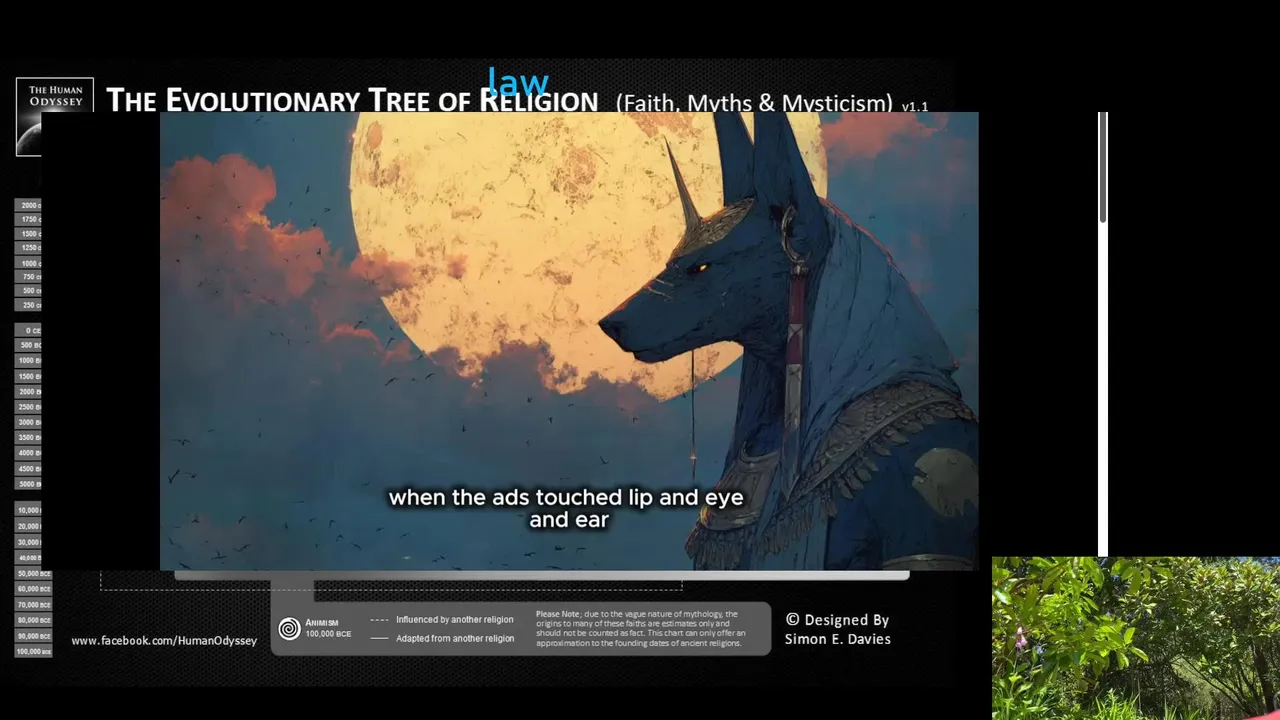Click the Animism spiral icon in legend

pyautogui.click(x=289, y=628)
